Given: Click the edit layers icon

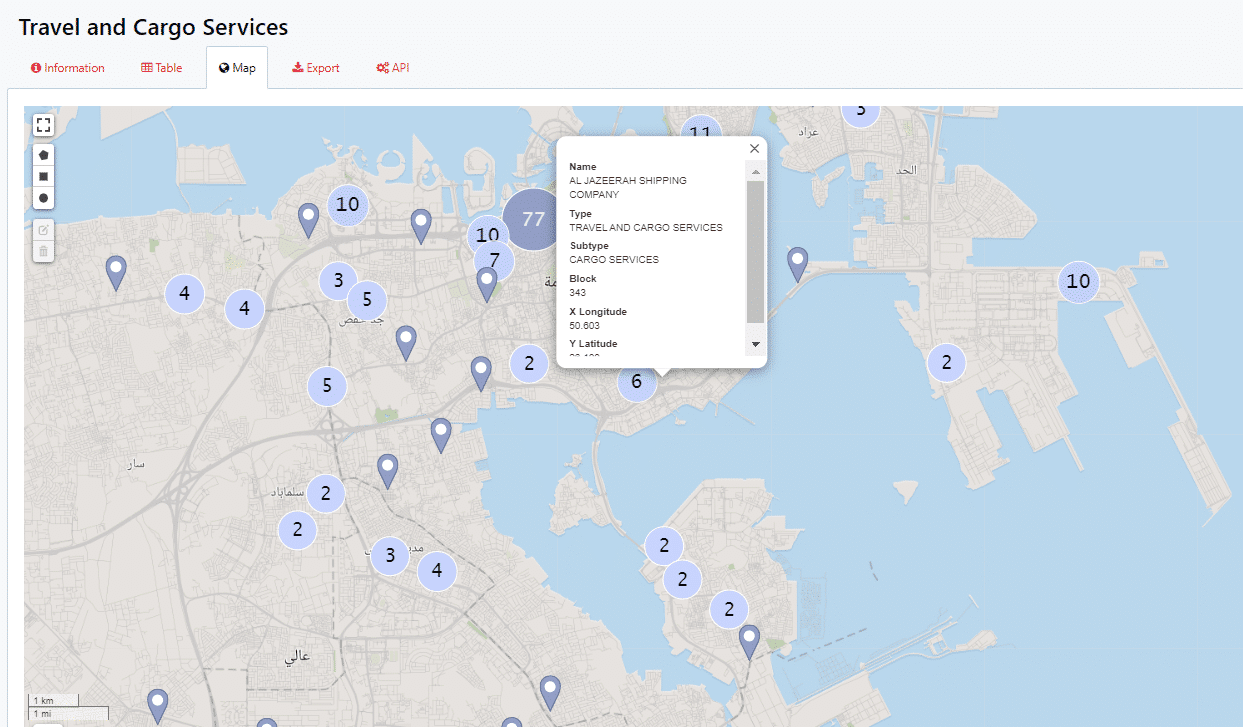Looking at the screenshot, I should [x=43, y=230].
